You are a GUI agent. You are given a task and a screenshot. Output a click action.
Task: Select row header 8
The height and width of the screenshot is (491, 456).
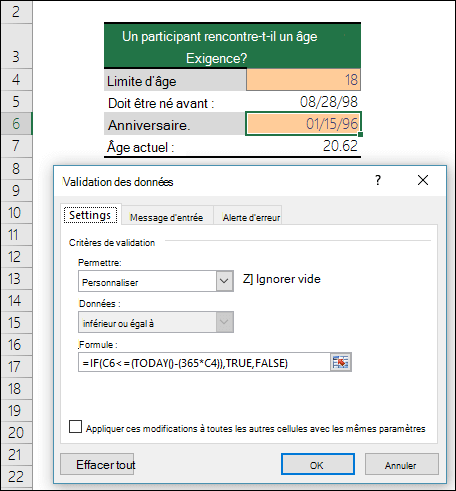pos(16,168)
